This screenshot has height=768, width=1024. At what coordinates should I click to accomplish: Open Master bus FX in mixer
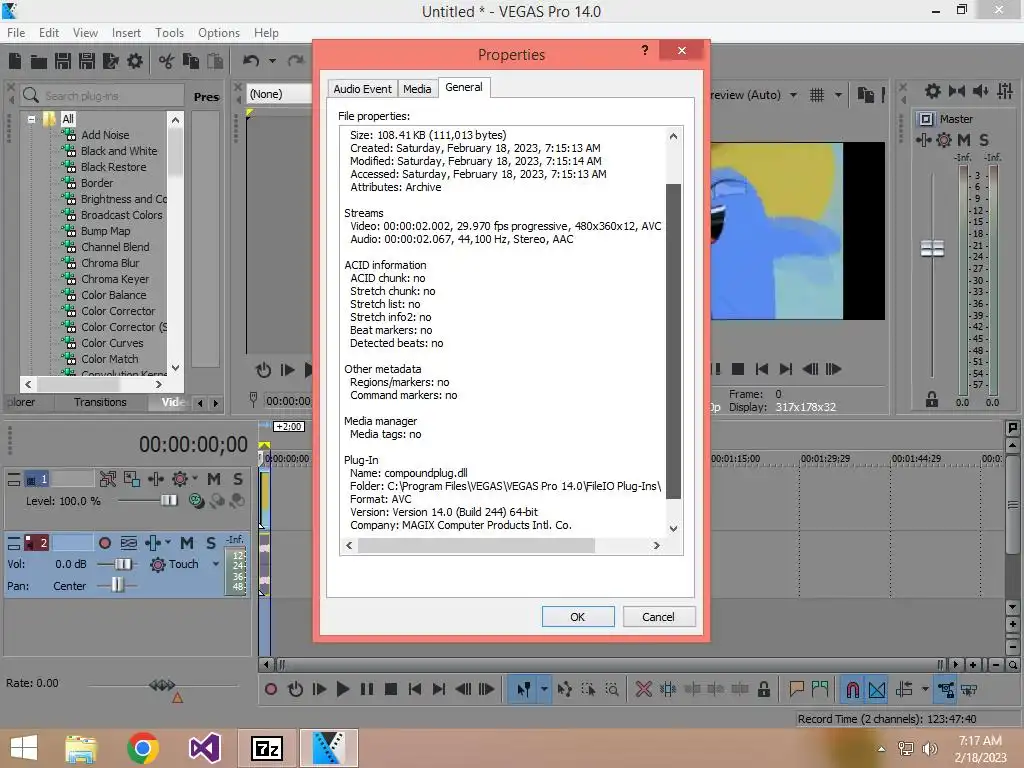(x=923, y=140)
